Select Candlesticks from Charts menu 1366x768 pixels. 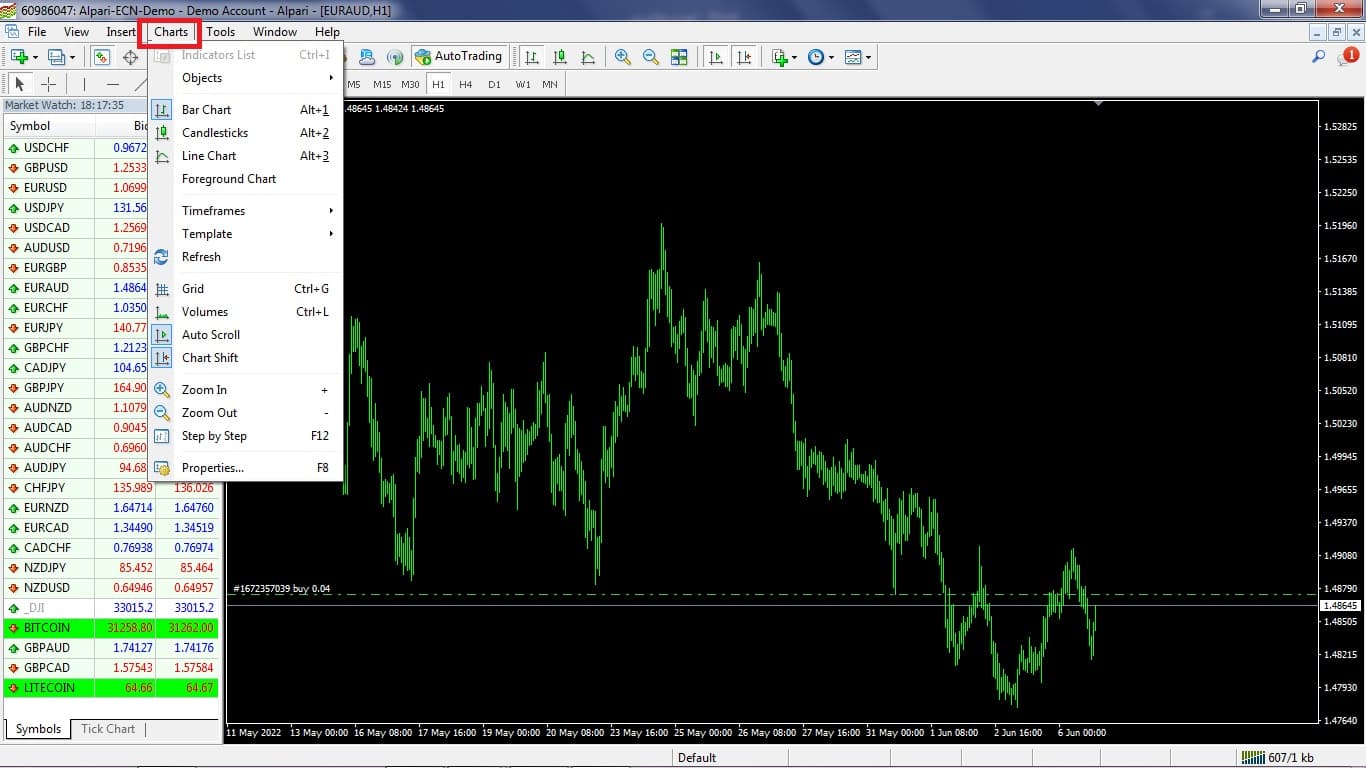245,133
